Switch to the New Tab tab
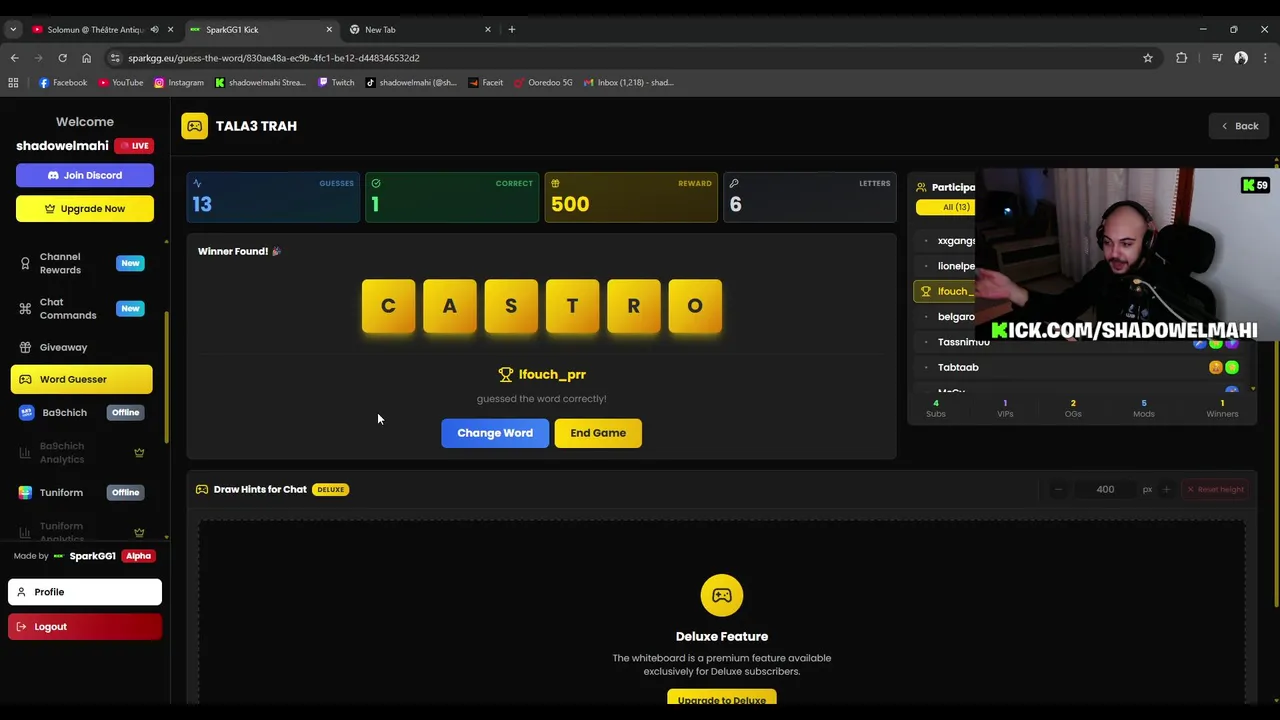1280x720 pixels. click(x=419, y=29)
